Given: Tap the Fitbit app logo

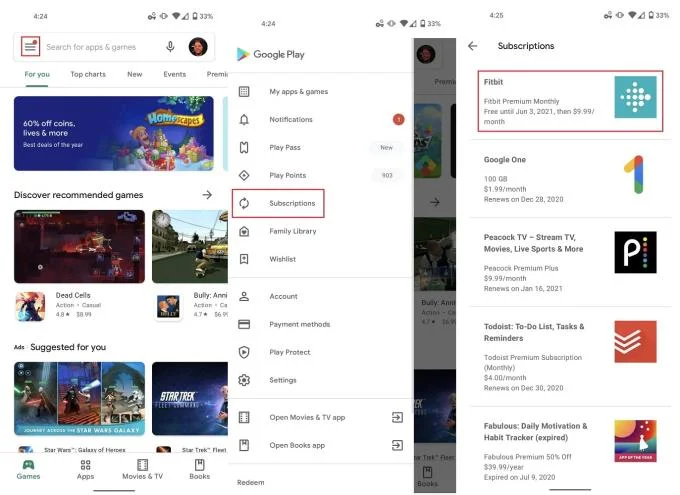Looking at the screenshot, I should pos(635,97).
